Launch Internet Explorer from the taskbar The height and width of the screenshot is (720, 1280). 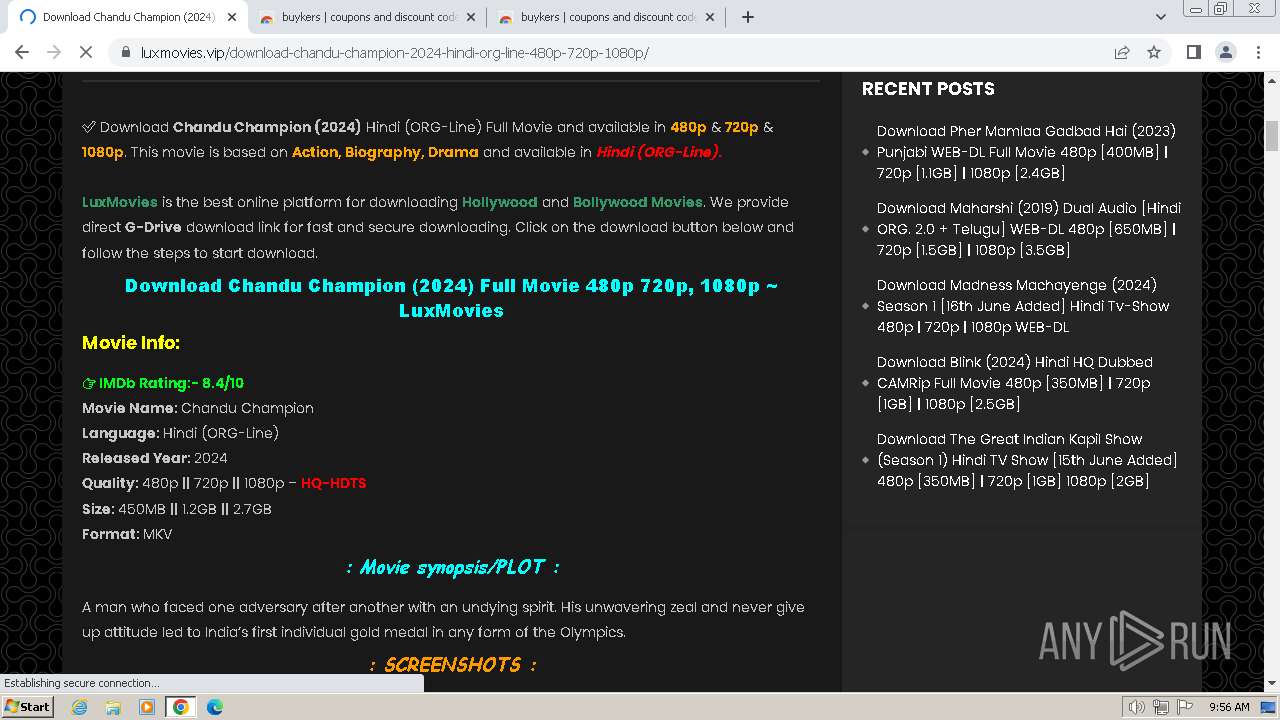coord(80,707)
